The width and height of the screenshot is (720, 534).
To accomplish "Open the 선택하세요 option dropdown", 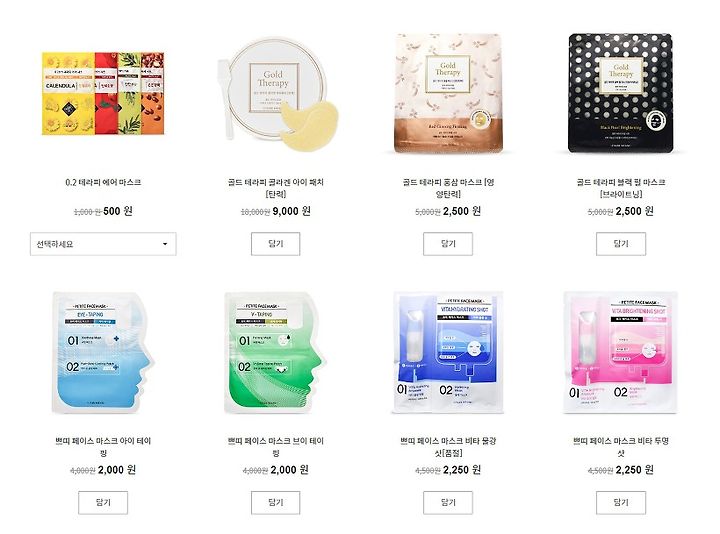I will click(103, 244).
